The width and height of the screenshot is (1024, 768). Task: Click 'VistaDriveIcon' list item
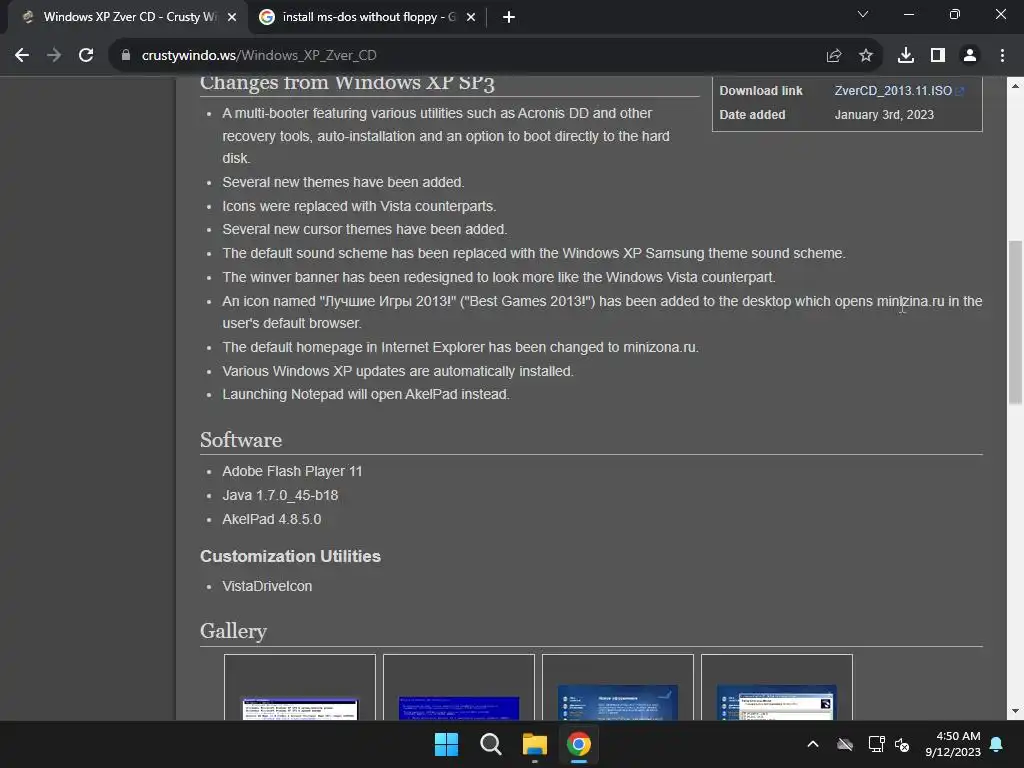267,586
